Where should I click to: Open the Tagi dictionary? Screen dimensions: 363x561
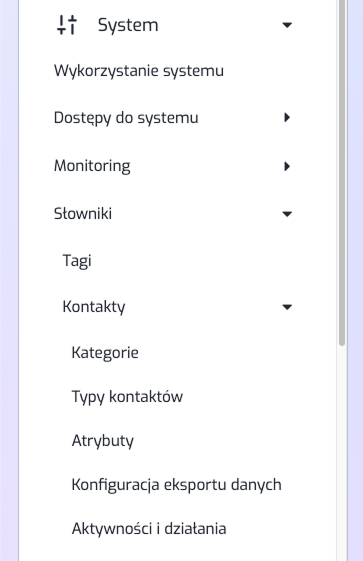[x=77, y=261]
